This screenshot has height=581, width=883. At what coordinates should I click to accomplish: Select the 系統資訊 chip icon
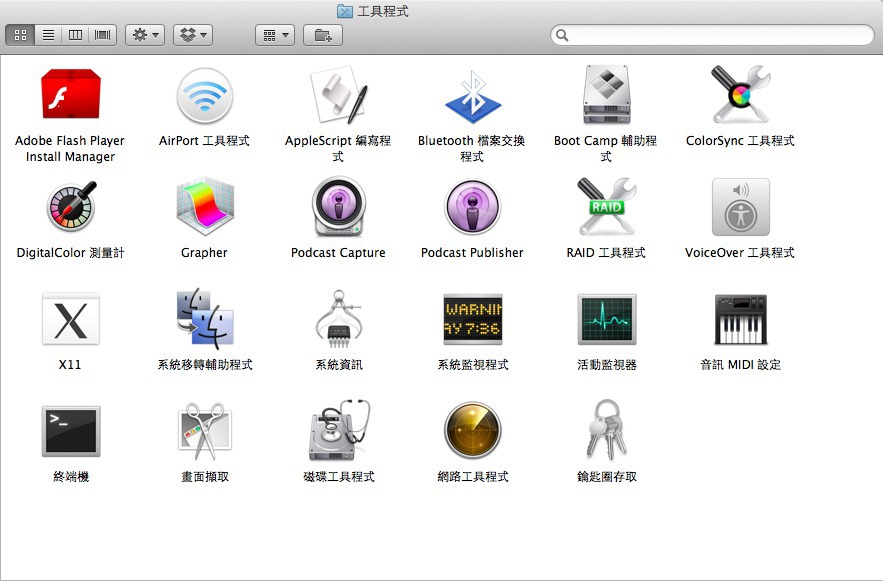pos(338,317)
